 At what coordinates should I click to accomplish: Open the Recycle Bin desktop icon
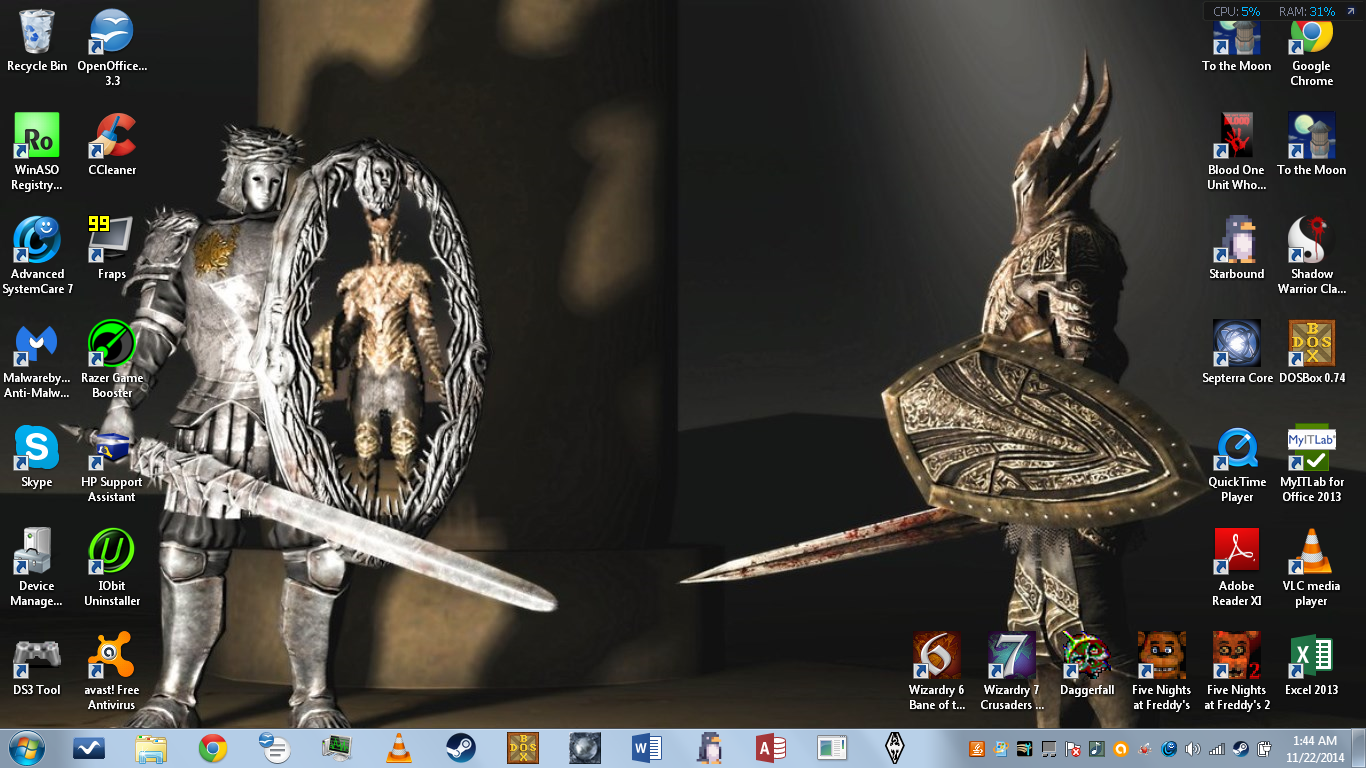pos(37,40)
